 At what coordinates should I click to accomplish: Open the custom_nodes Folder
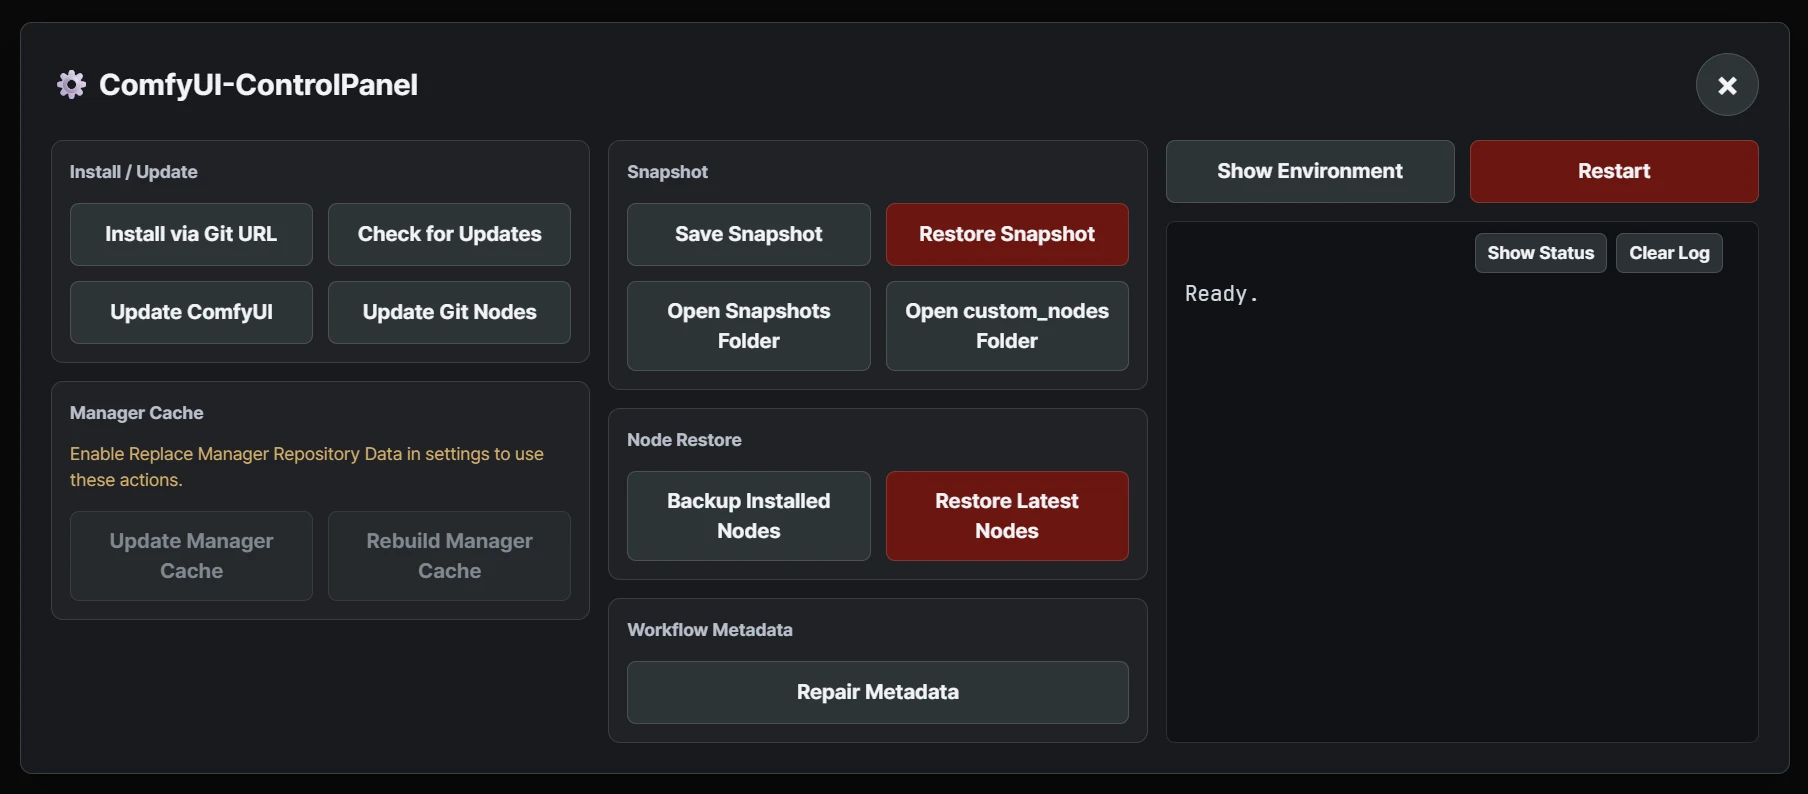click(x=1007, y=326)
